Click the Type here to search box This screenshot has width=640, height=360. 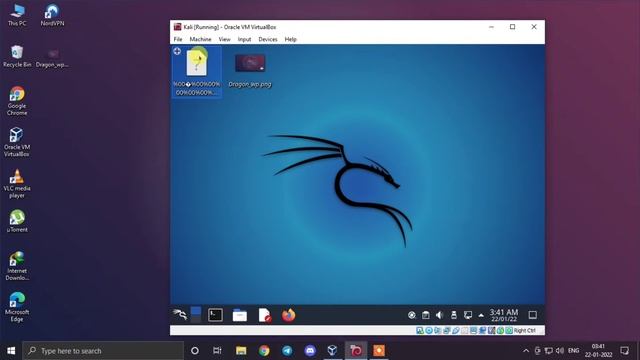pos(103,351)
